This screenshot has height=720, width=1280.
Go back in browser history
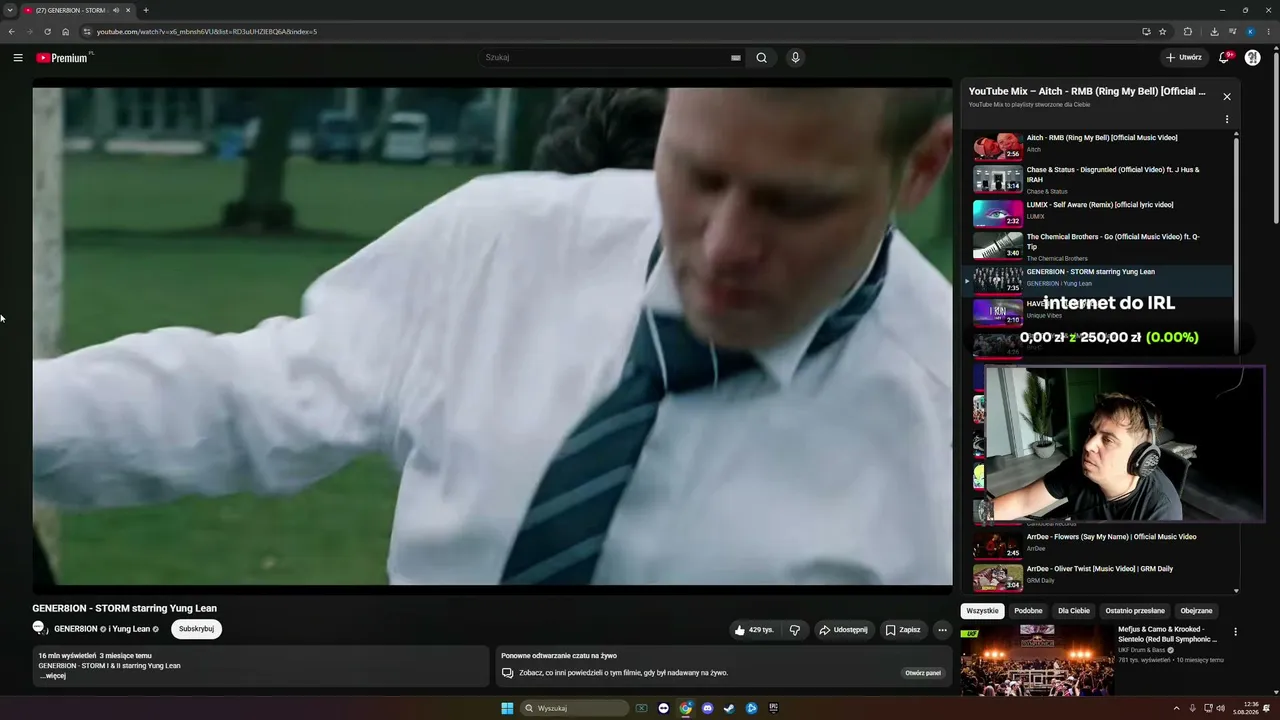tap(11, 32)
